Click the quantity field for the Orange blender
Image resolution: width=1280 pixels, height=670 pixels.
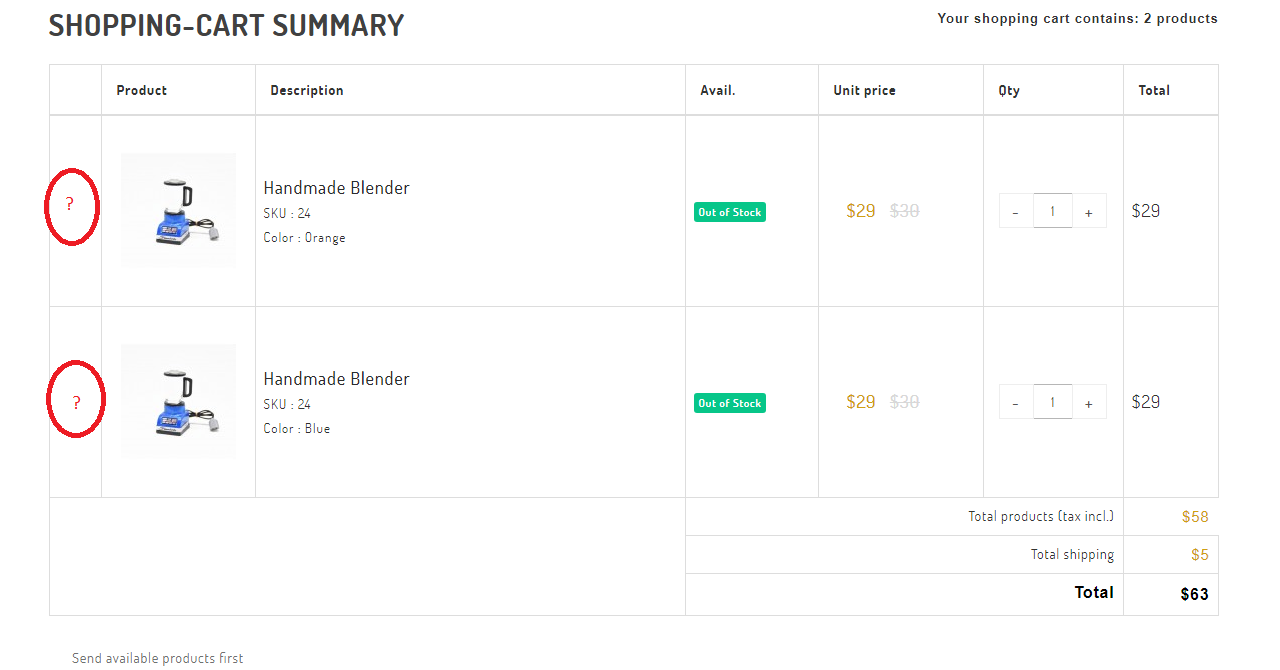click(x=1052, y=211)
